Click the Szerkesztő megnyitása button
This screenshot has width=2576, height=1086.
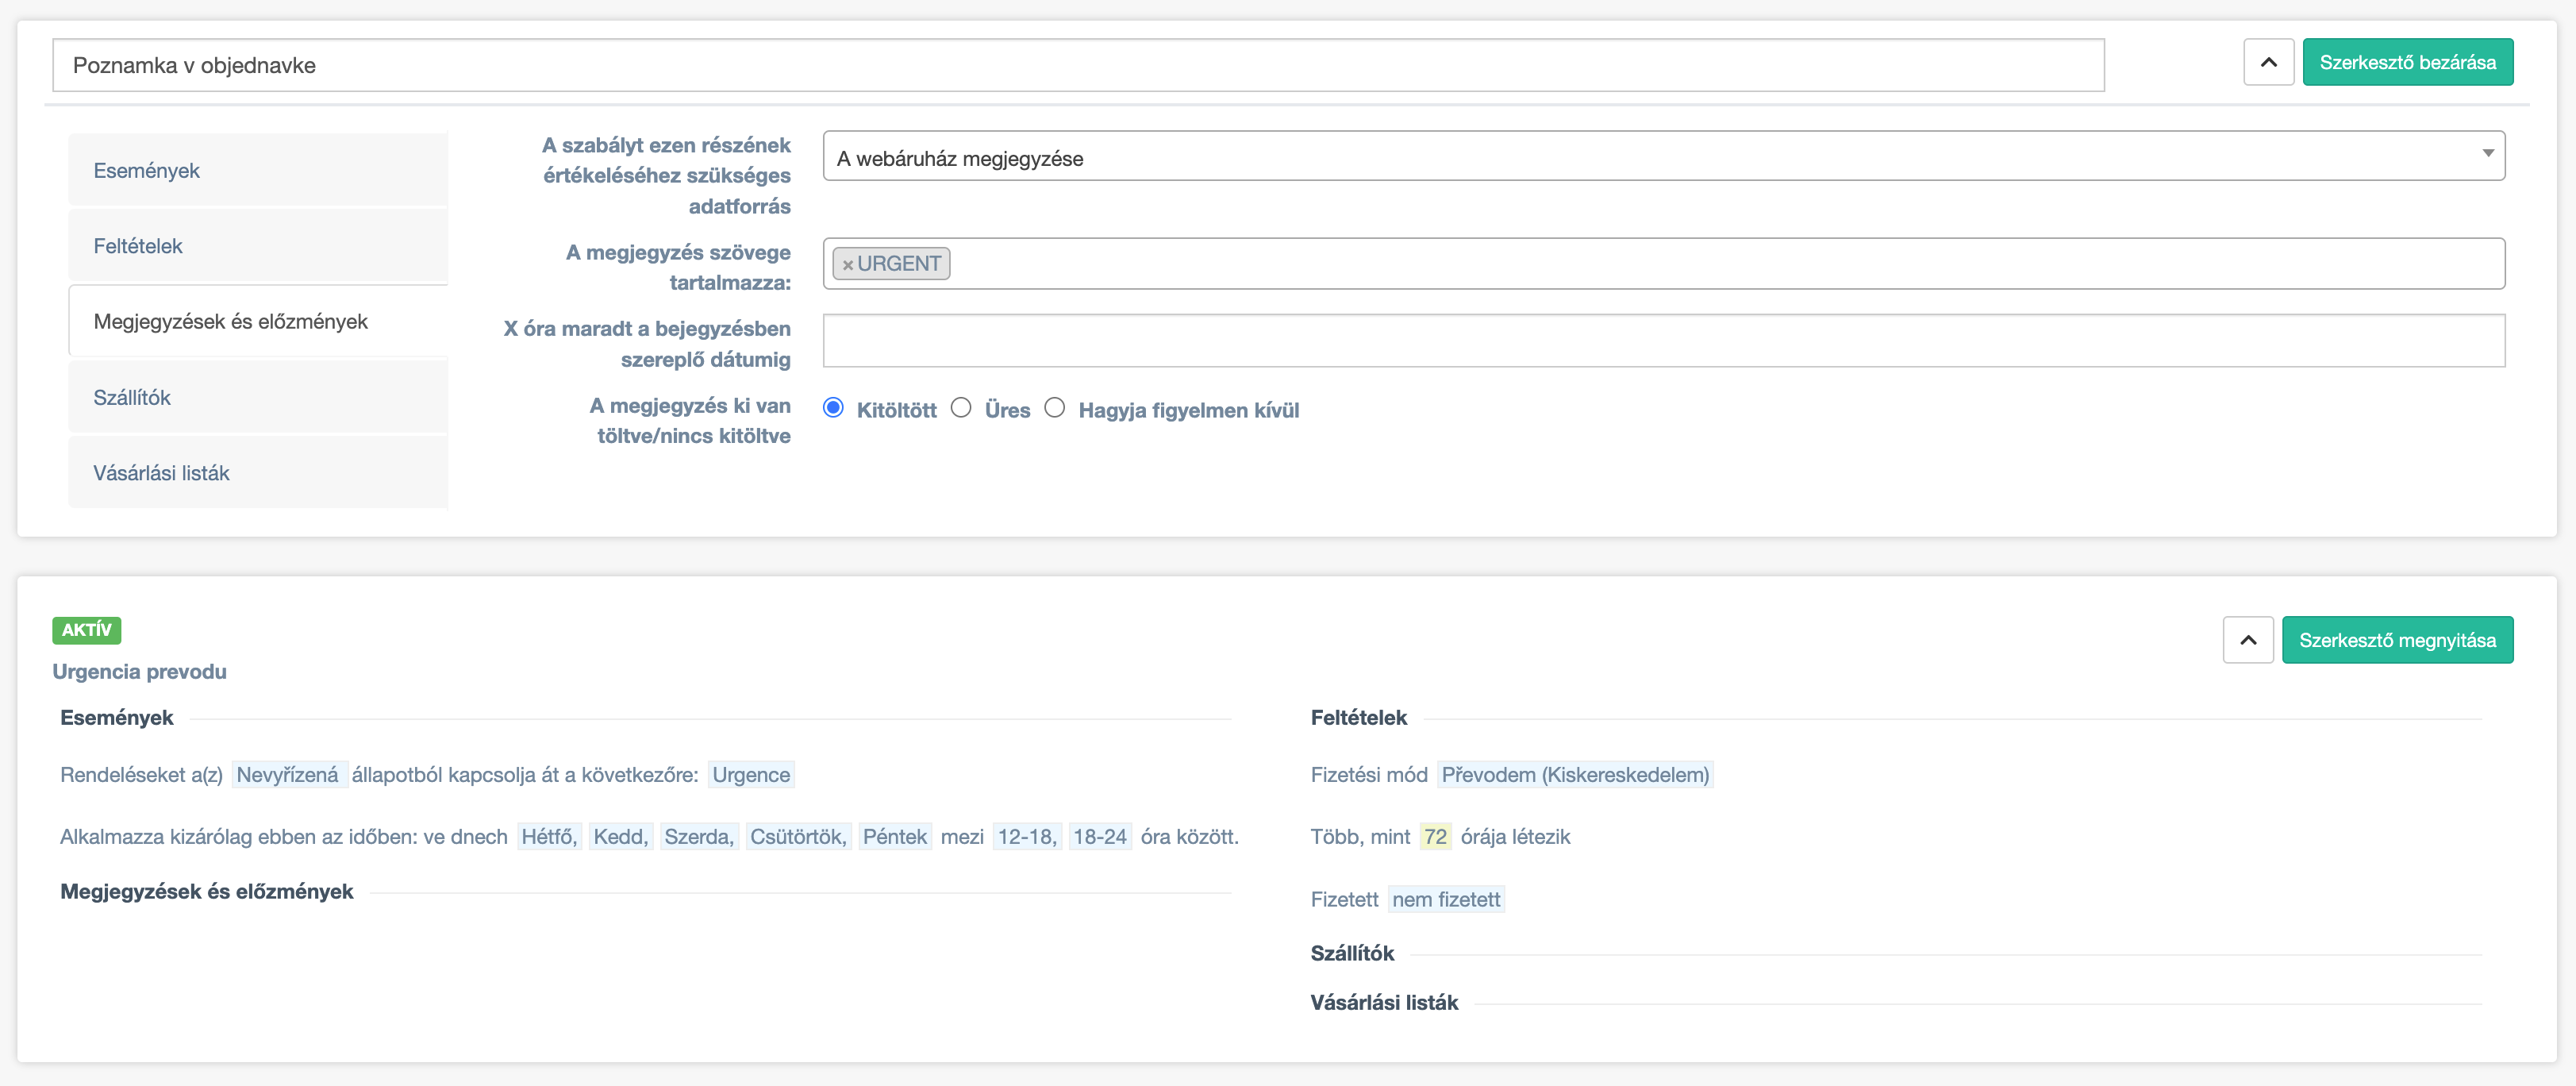(x=2397, y=640)
